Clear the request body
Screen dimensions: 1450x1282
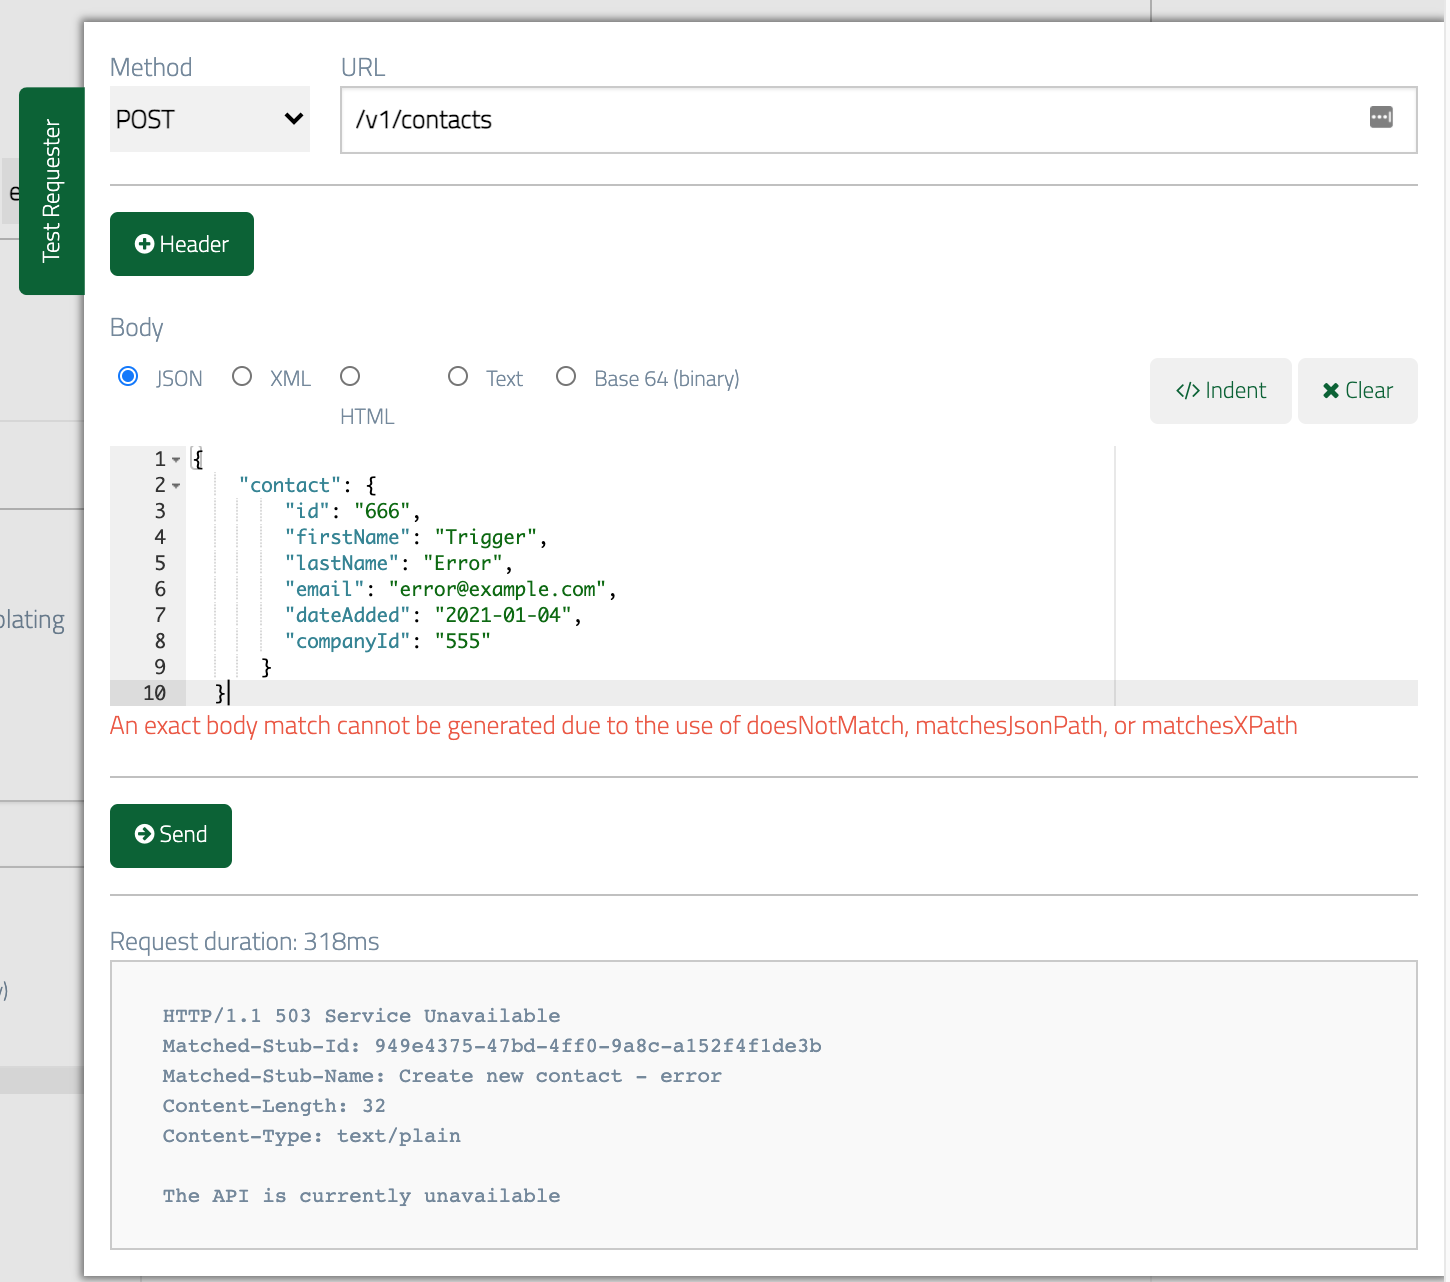pyautogui.click(x=1358, y=391)
